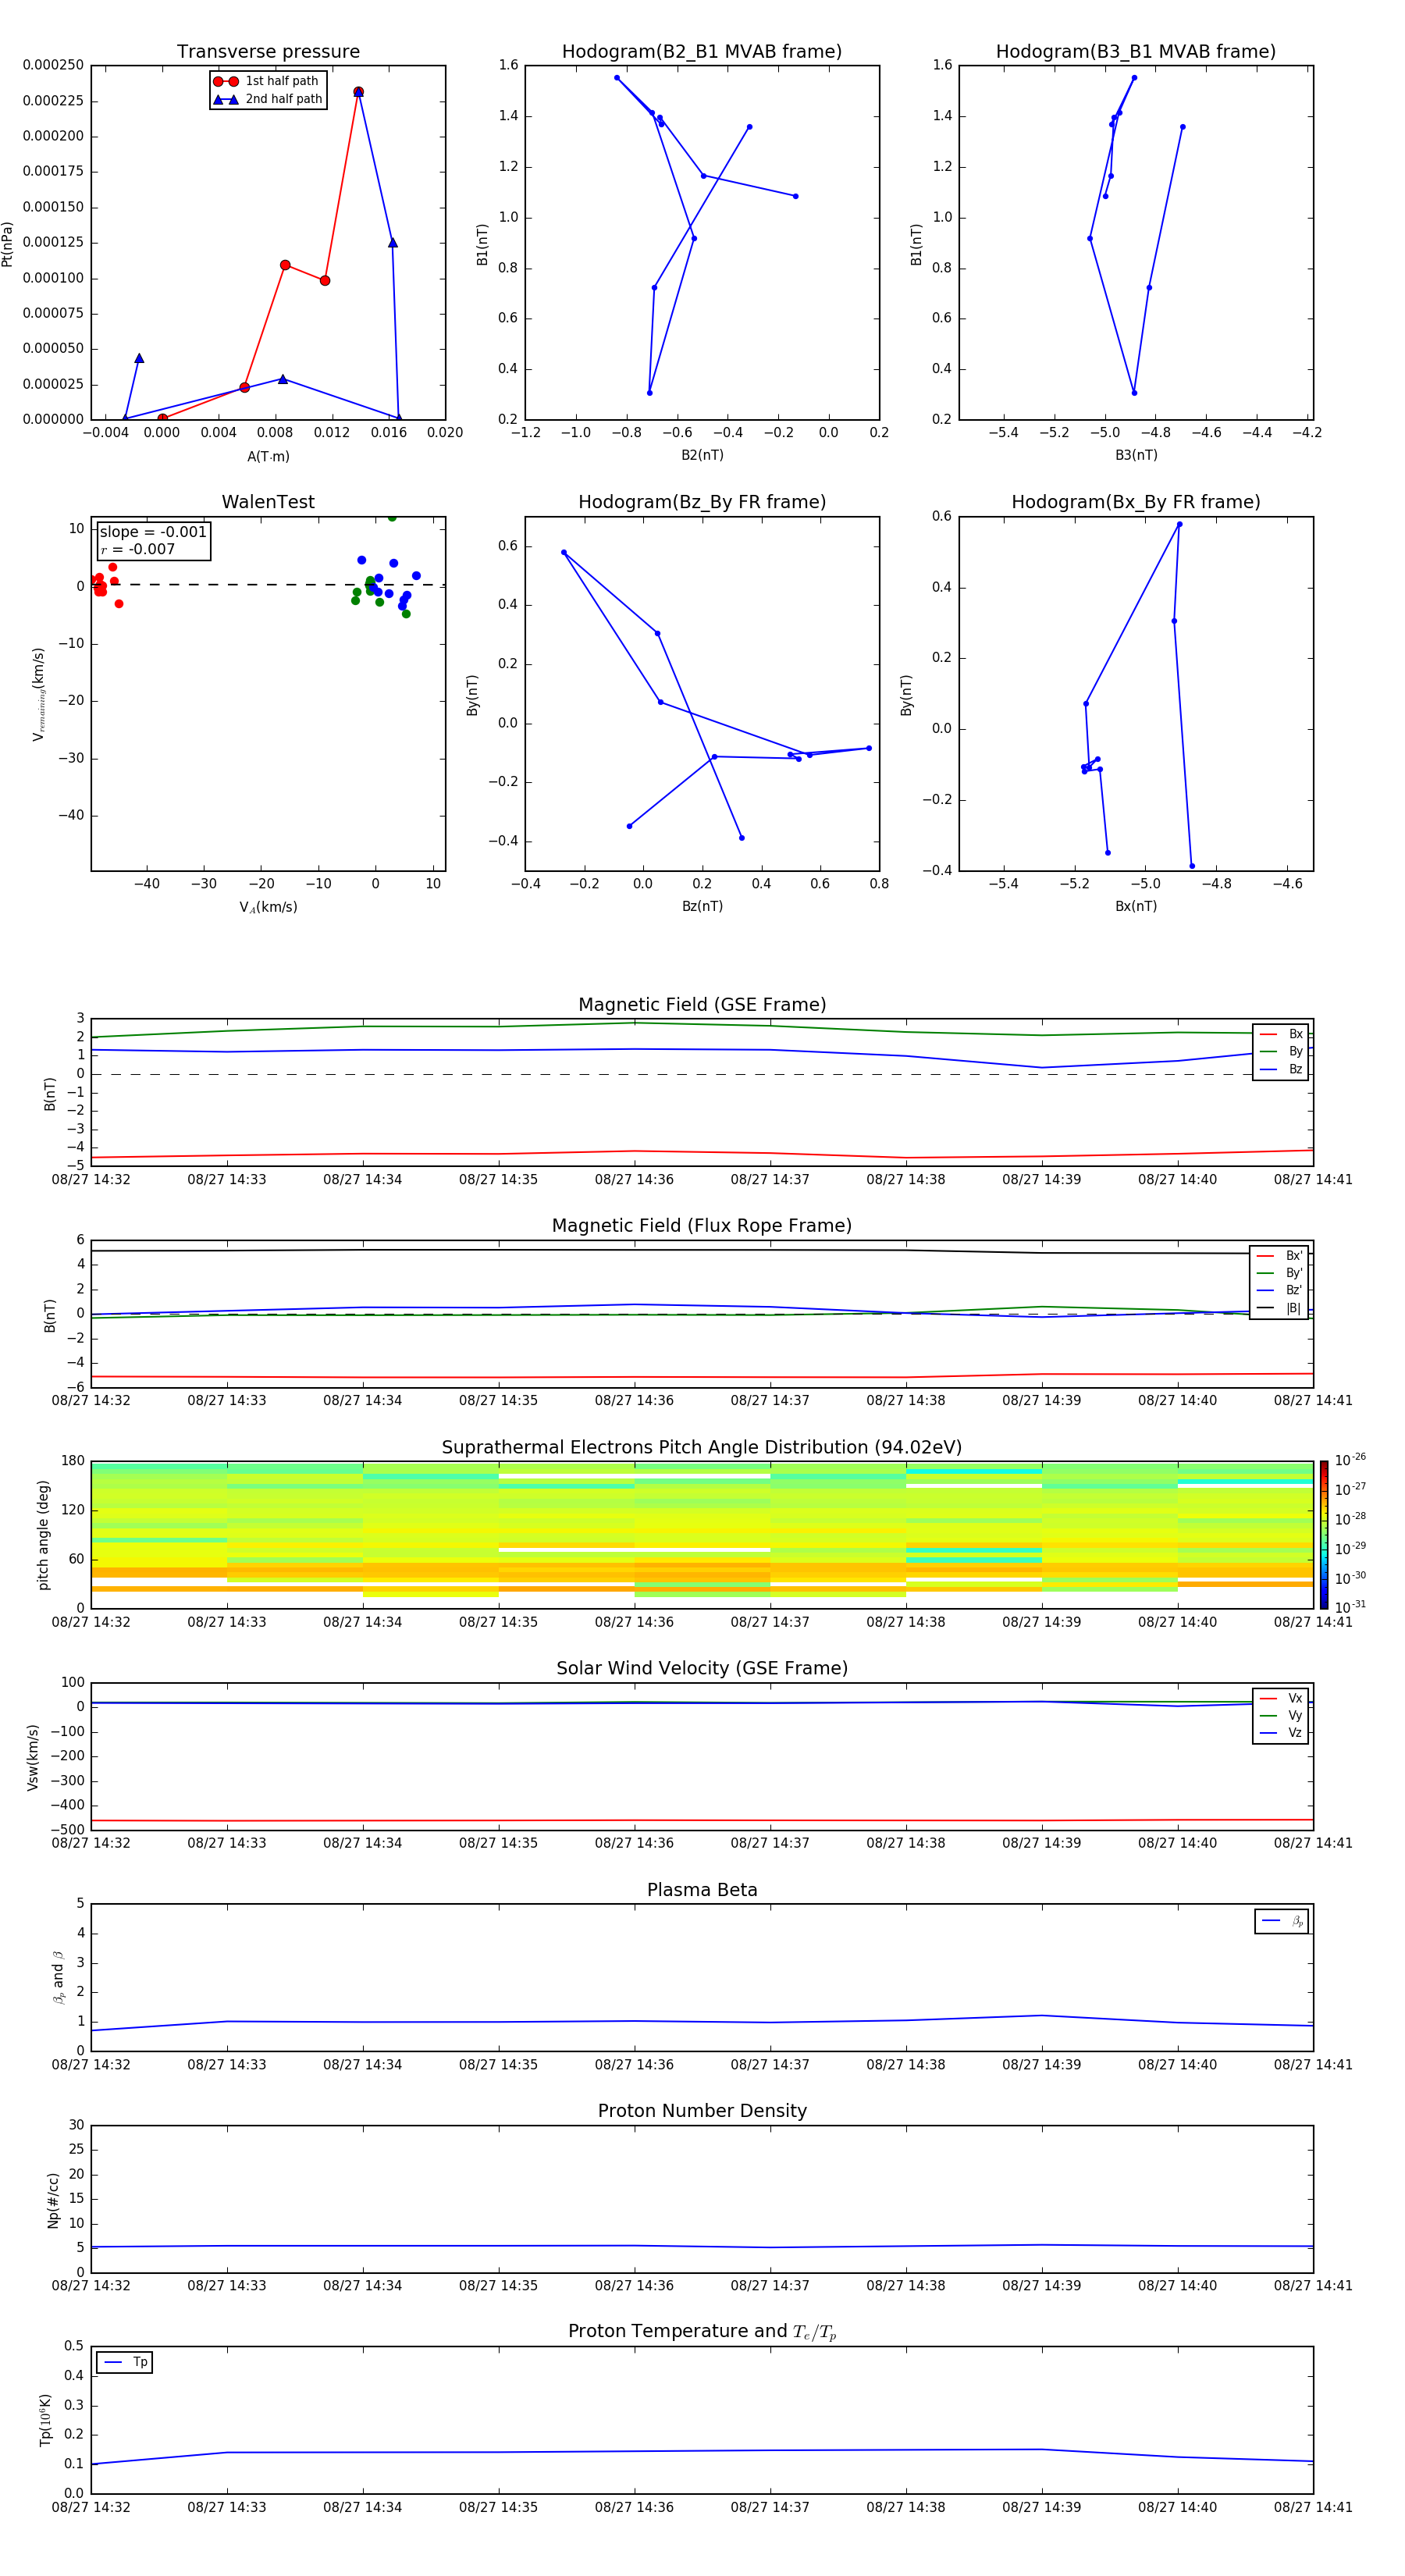Select the Vy legend entry
This screenshot has height=2576, width=1405.
[1281, 1715]
